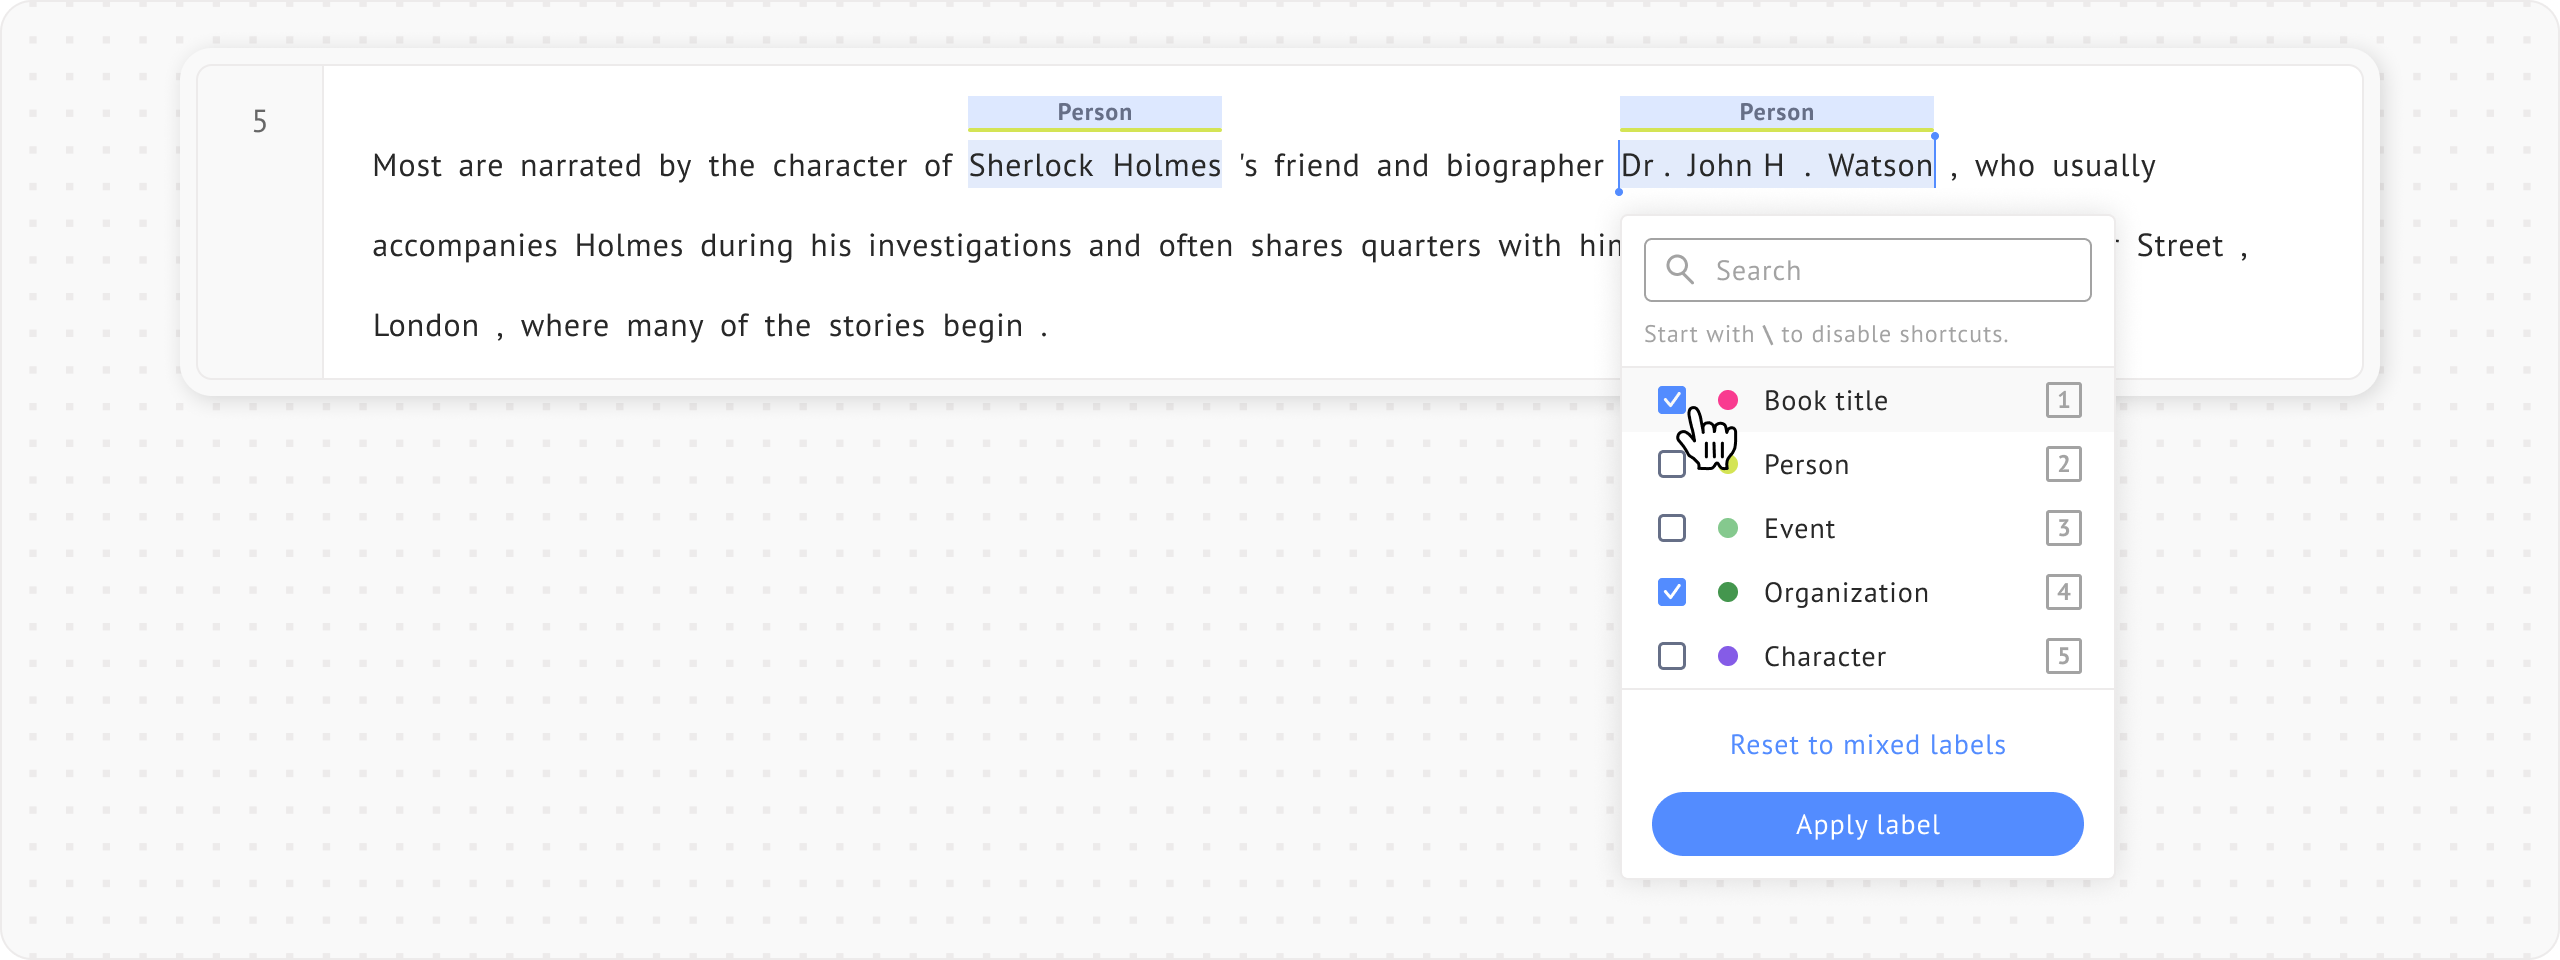
Task: Click the shortcut key 2 badge
Action: 2063,464
